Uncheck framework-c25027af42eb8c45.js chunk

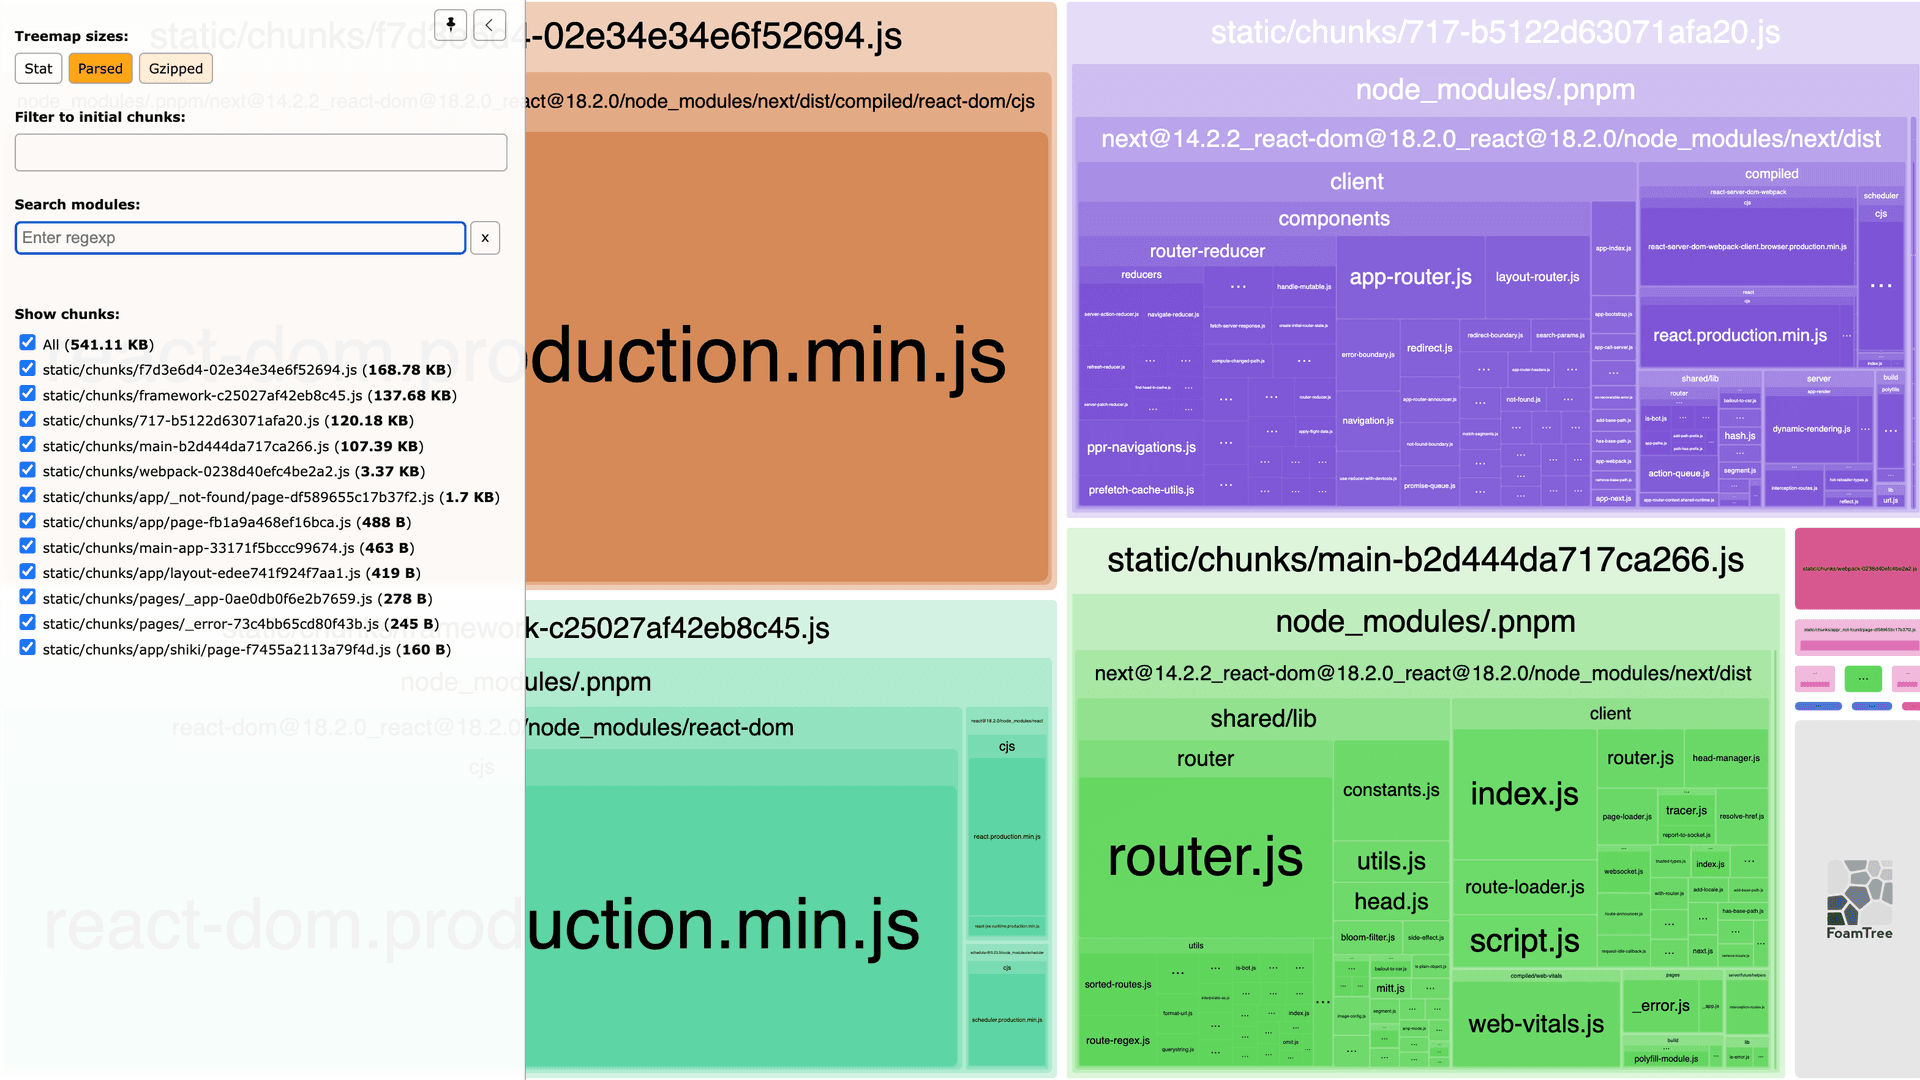click(x=28, y=394)
